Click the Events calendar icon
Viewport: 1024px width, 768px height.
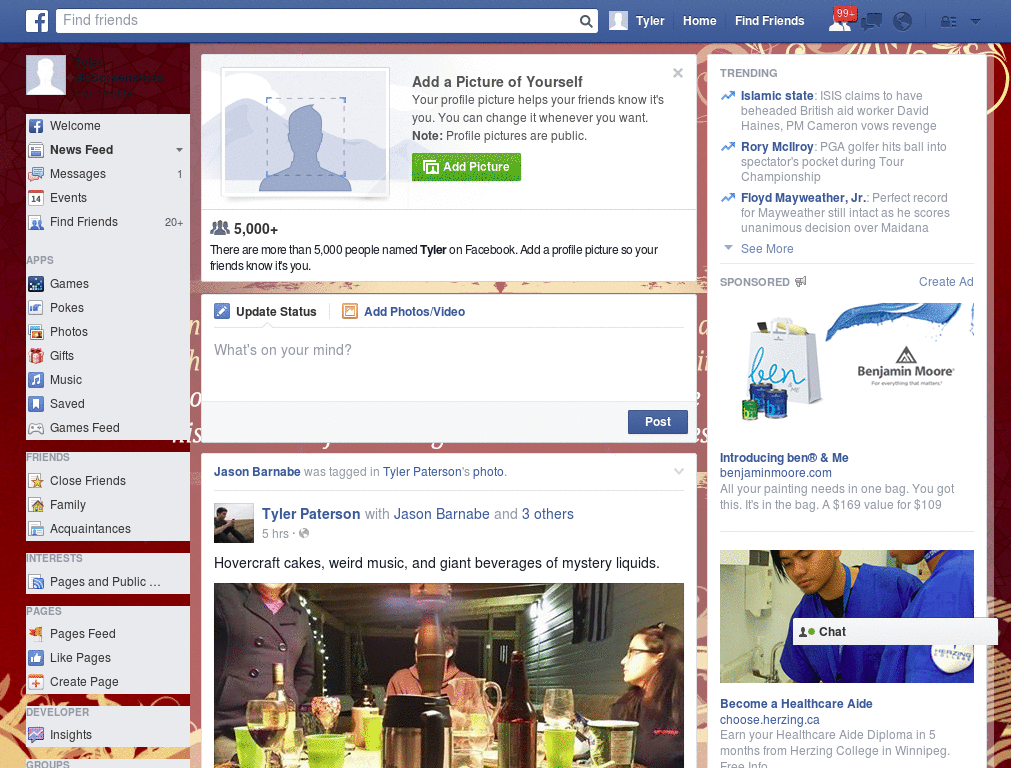[36, 198]
